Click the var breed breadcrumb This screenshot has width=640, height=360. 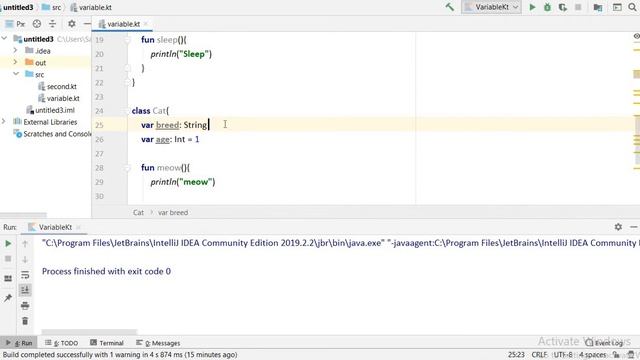pyautogui.click(x=173, y=213)
